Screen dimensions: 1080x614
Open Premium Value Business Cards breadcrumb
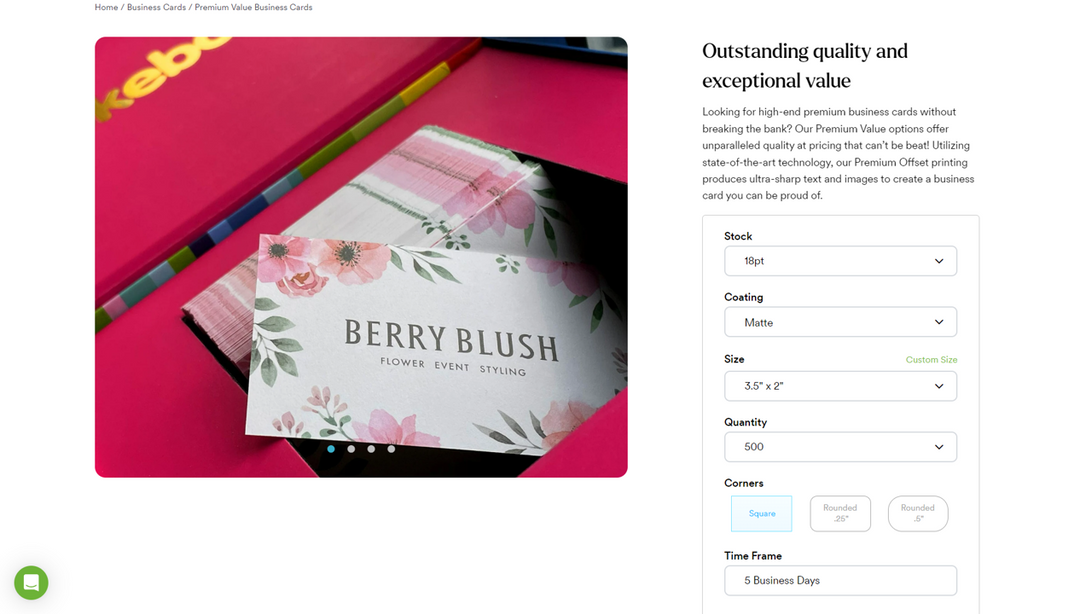(x=253, y=7)
